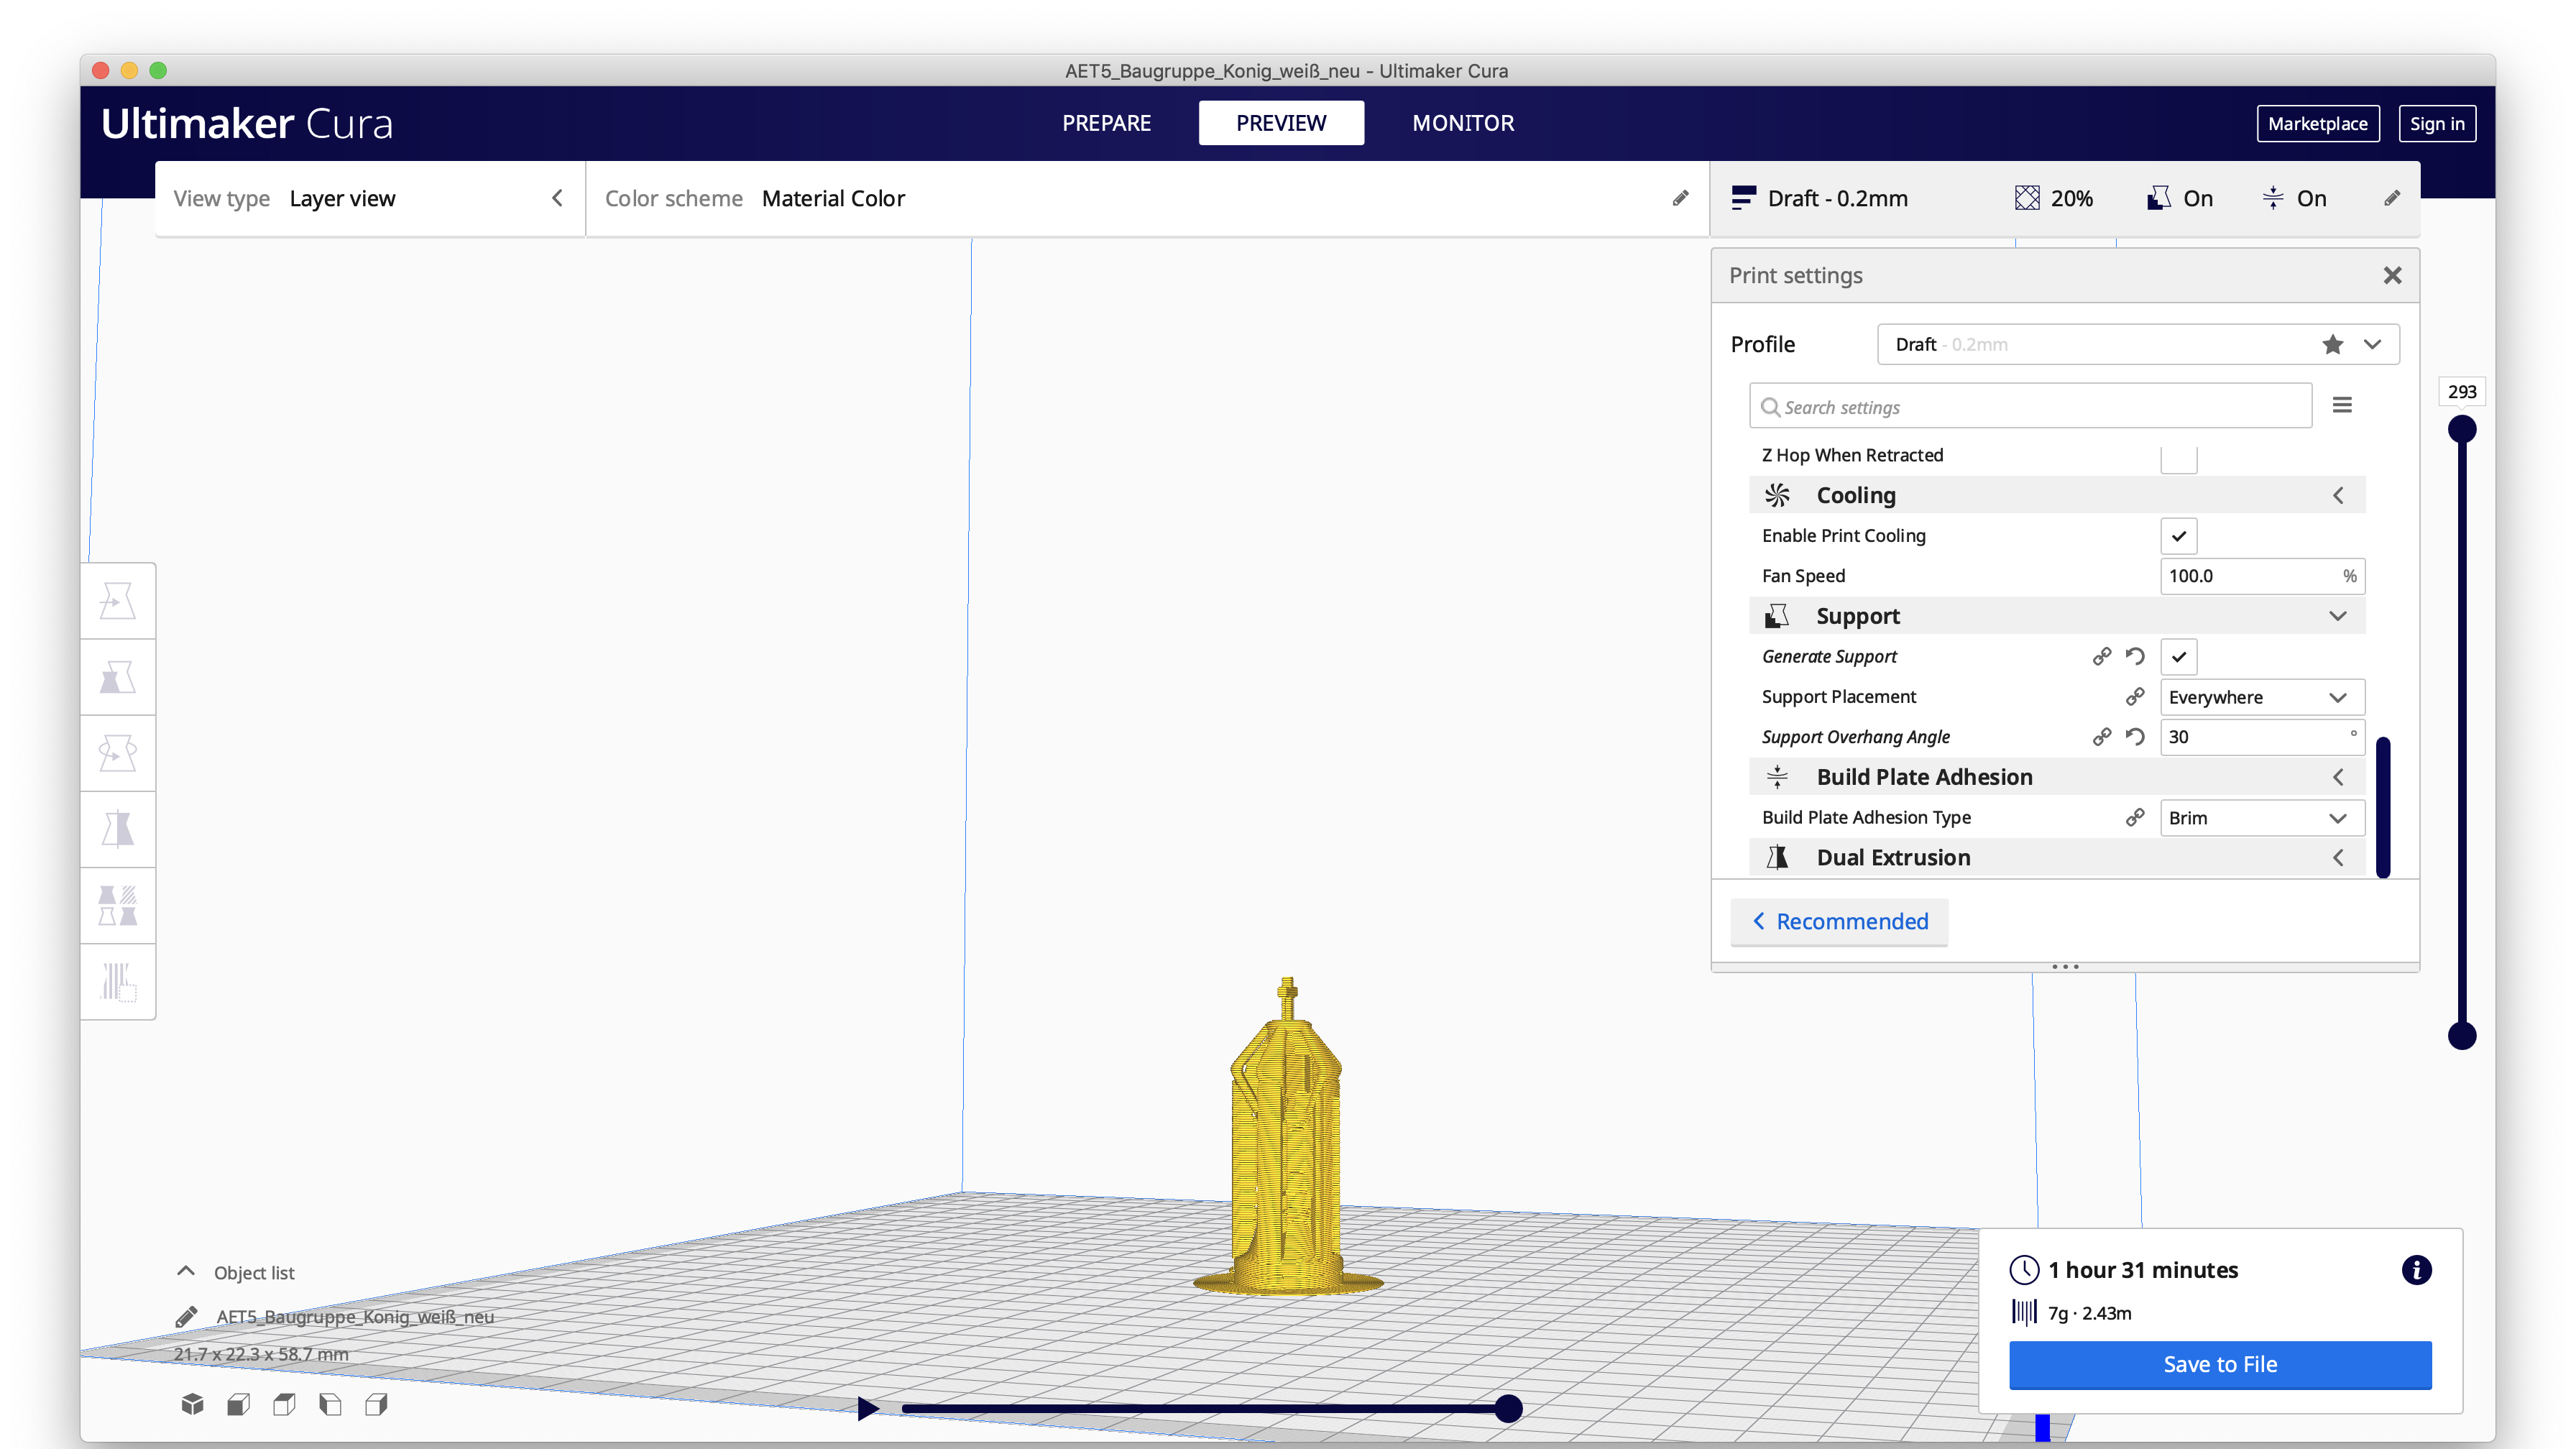
Task: Uncheck Generate Support checkbox
Action: (2178, 657)
